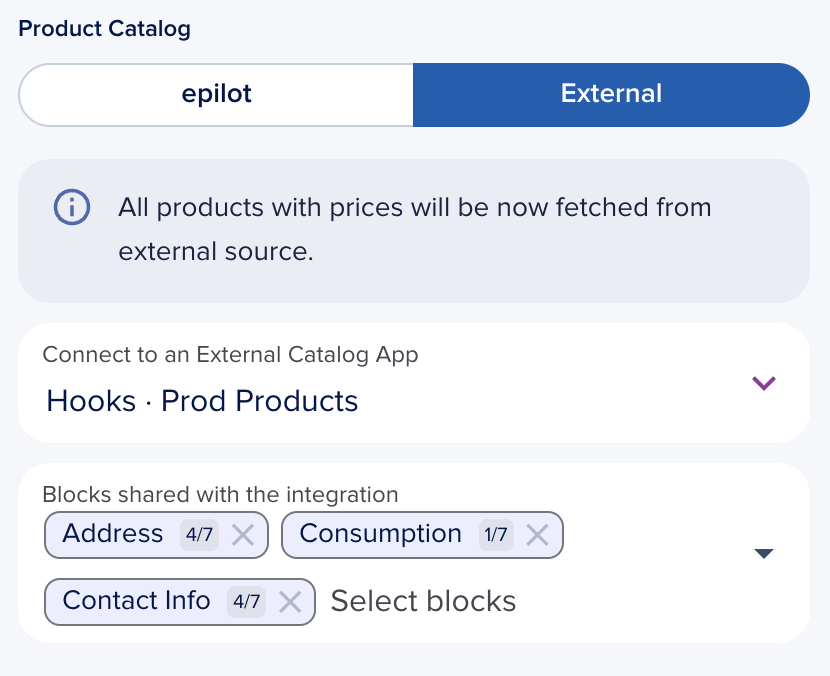Select the External catalog option
Image resolution: width=830 pixels, height=676 pixels.
[611, 95]
